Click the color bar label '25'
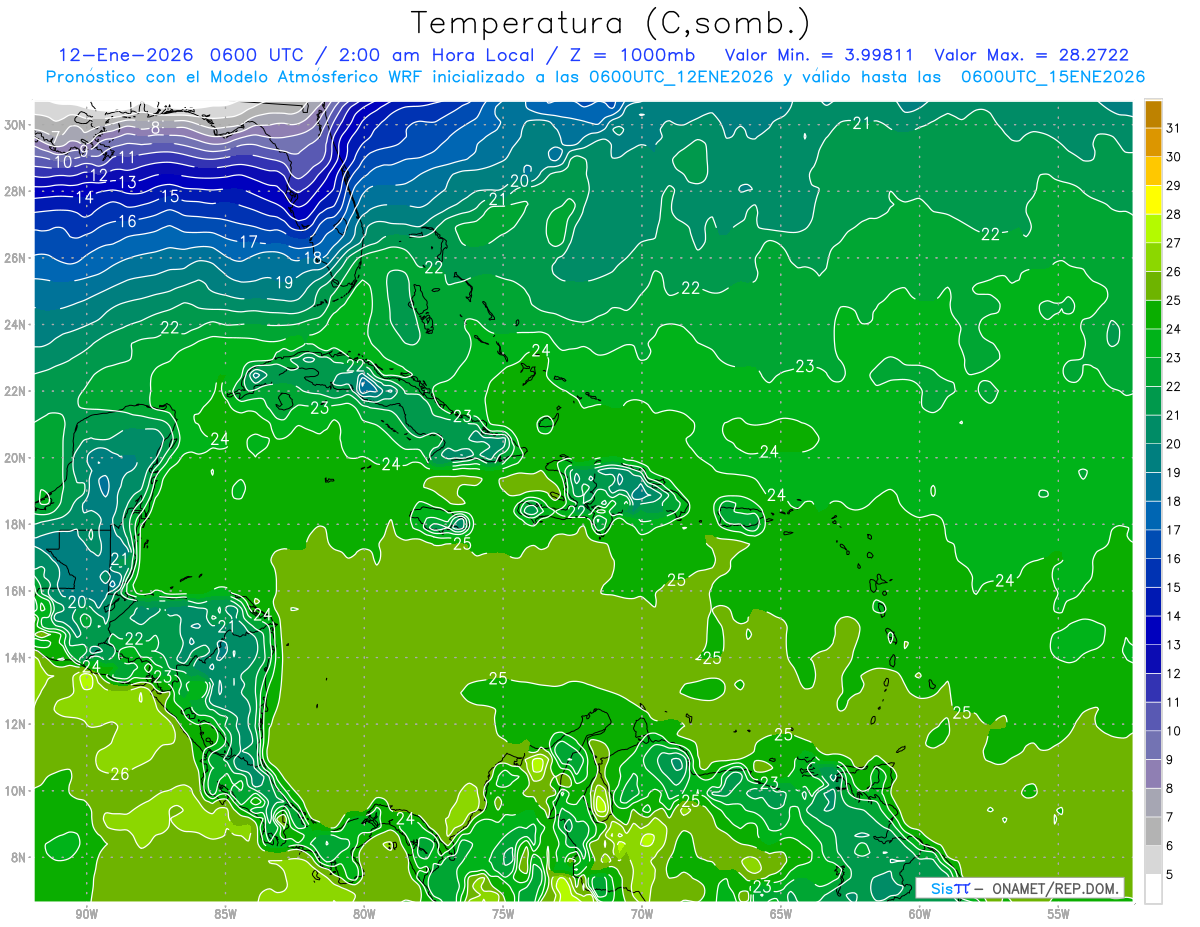 [x=1174, y=300]
